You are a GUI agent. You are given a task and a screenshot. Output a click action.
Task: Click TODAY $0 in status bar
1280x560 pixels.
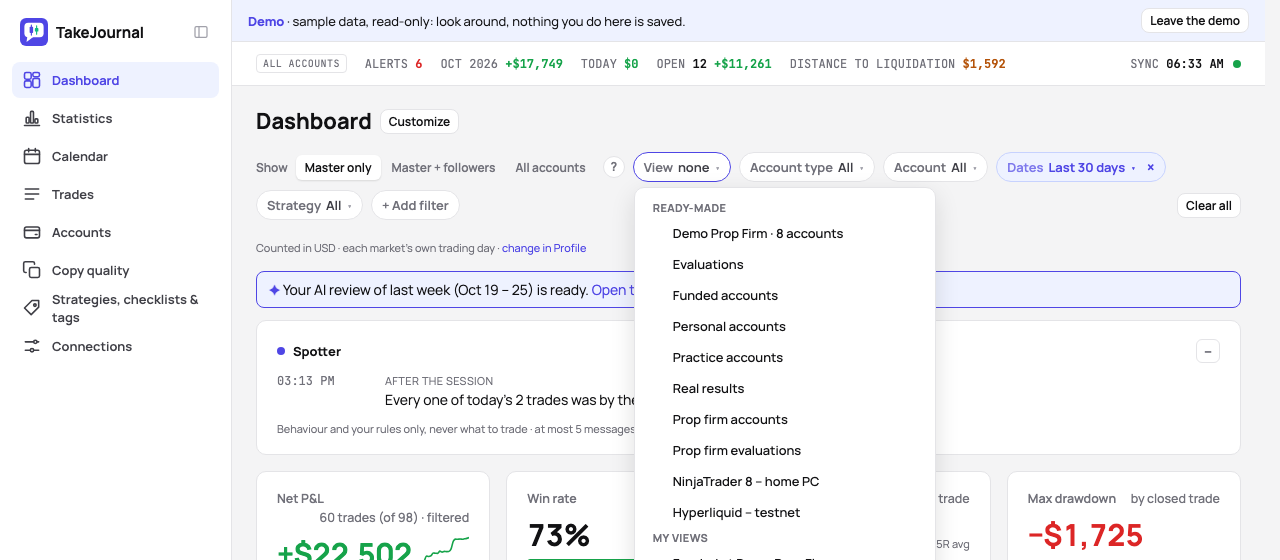tap(609, 64)
